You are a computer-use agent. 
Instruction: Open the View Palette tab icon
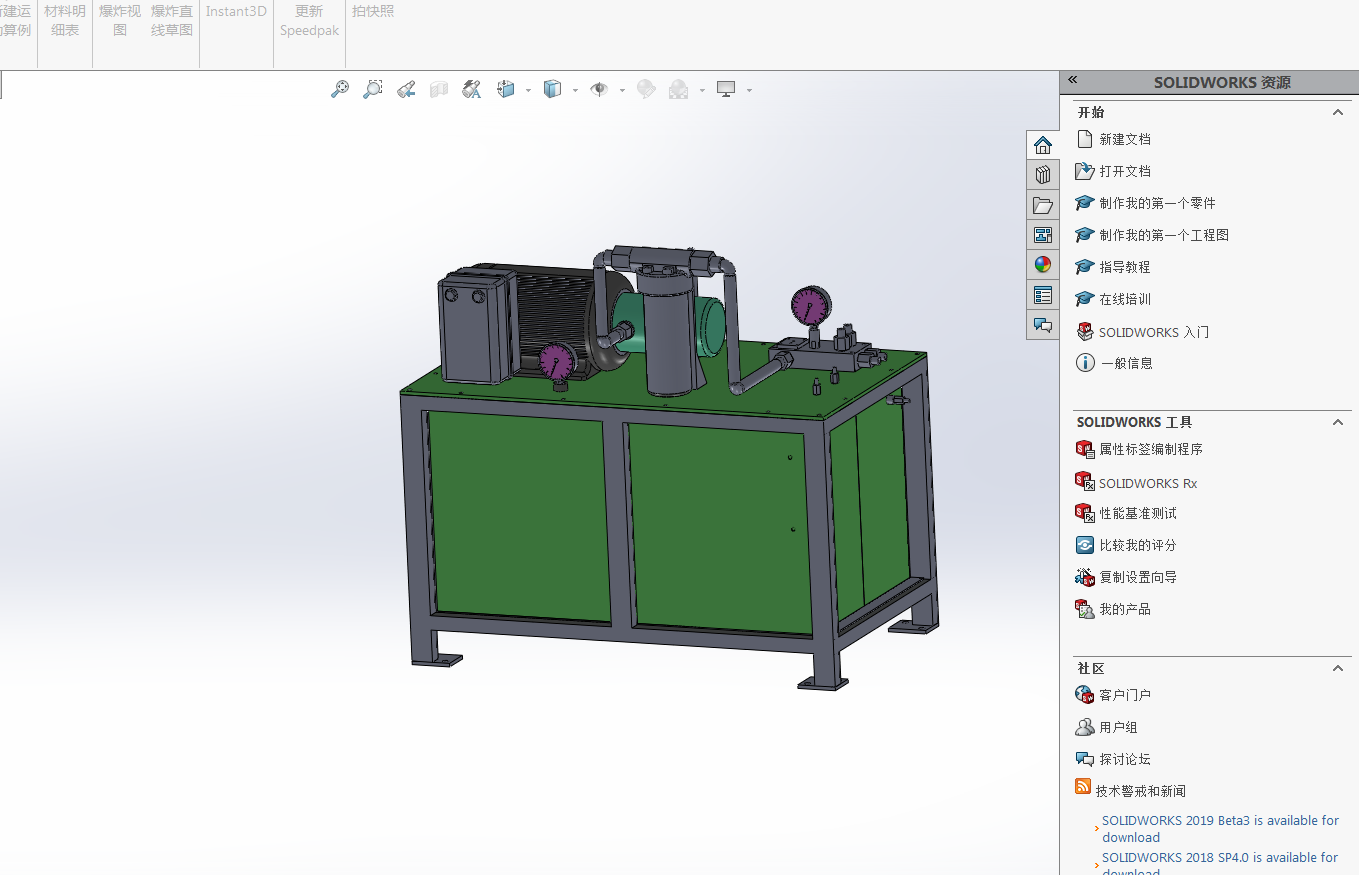pos(1043,236)
